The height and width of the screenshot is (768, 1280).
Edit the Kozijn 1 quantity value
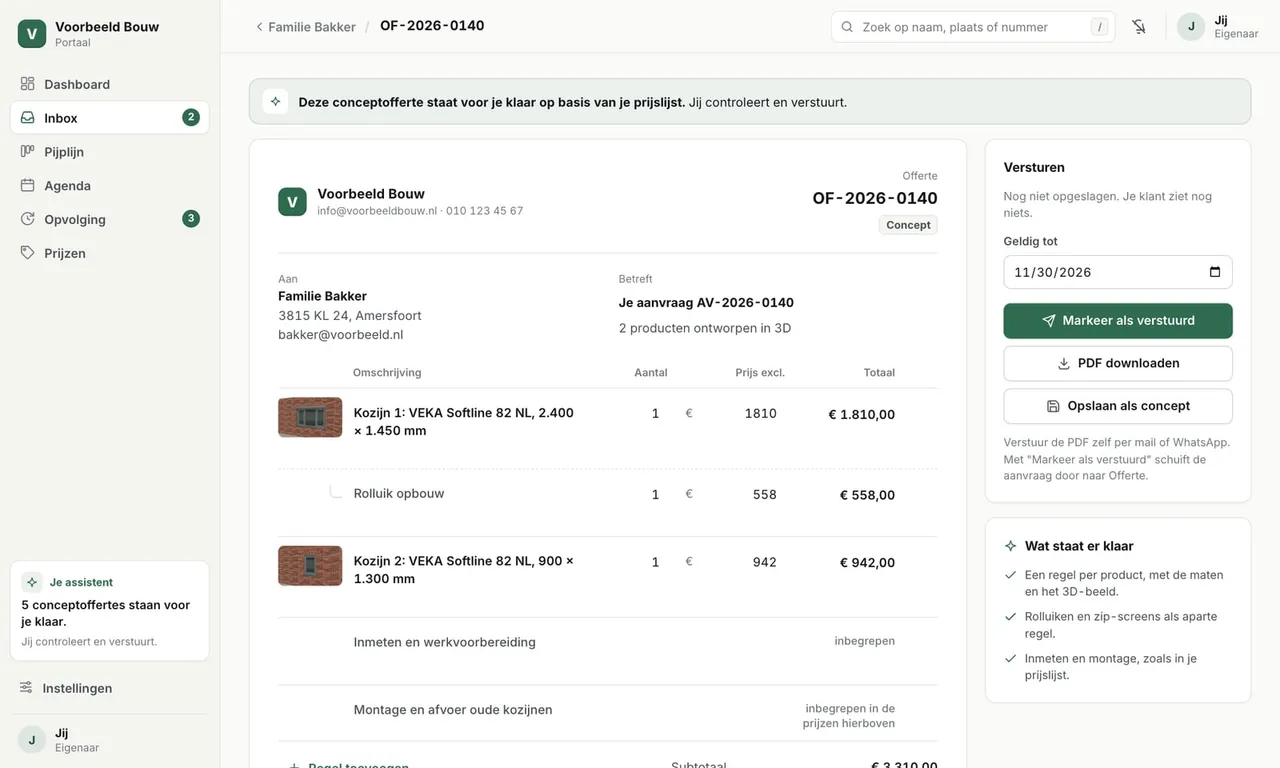click(x=655, y=413)
